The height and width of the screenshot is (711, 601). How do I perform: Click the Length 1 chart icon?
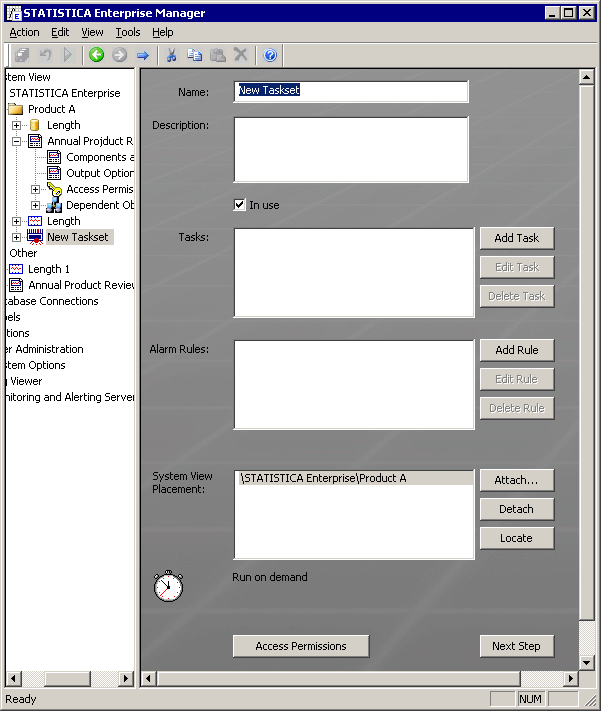pyautogui.click(x=16, y=269)
